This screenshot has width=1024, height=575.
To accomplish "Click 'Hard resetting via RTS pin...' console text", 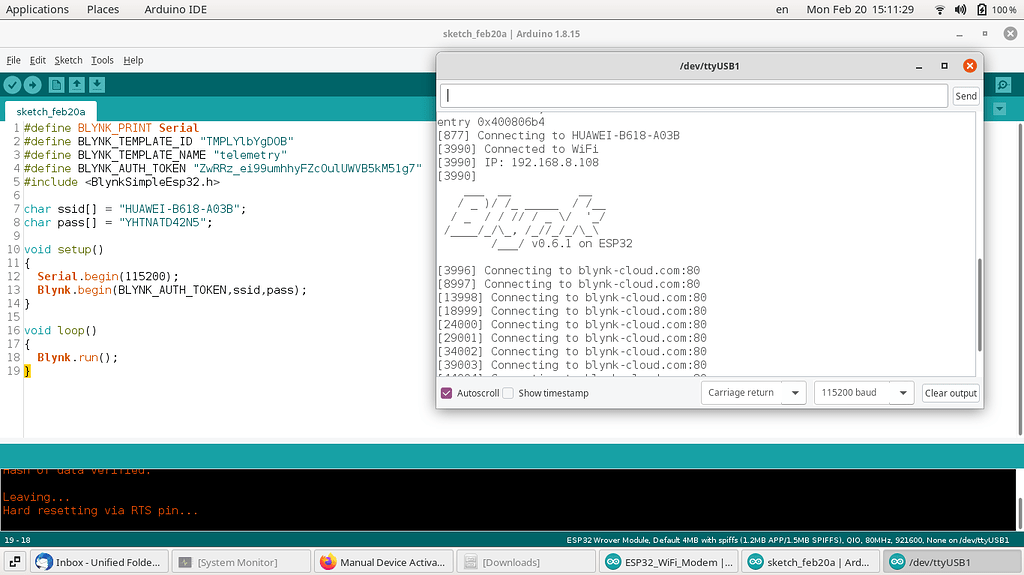I will click(x=101, y=510).
